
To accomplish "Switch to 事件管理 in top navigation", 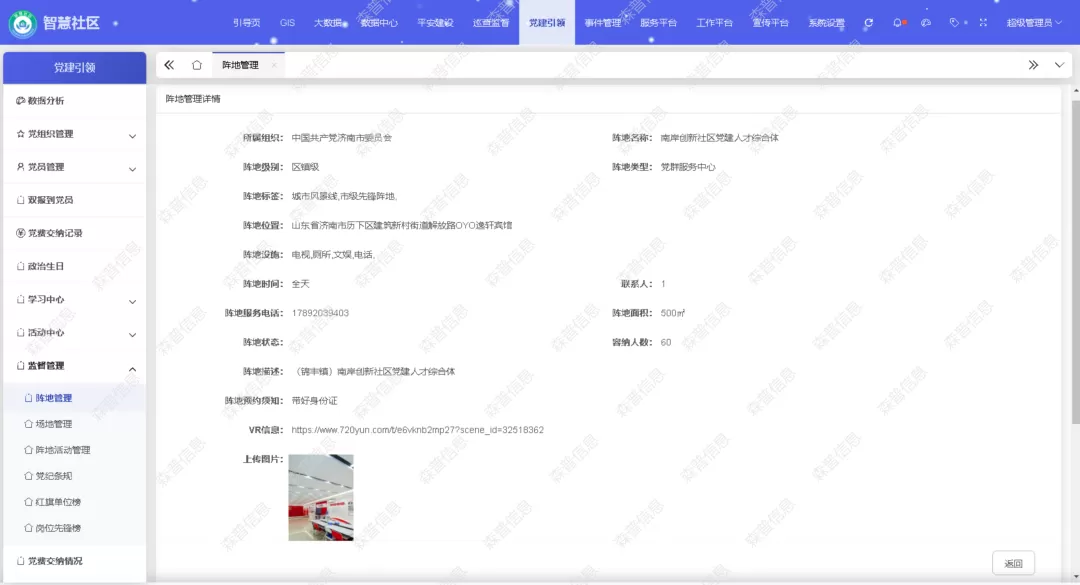I will 603,23.
